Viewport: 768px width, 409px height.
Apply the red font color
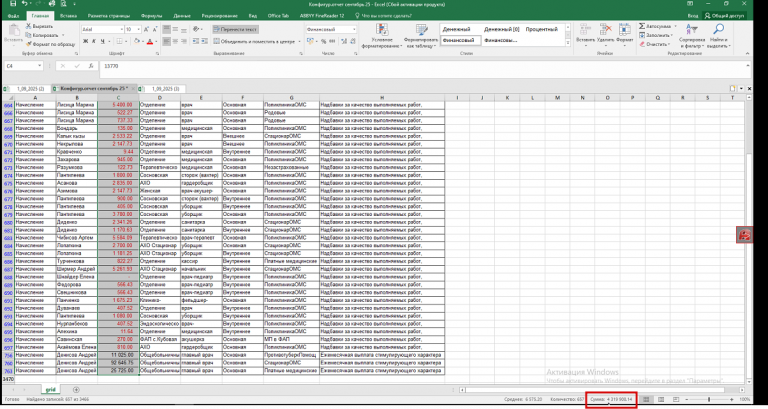click(150, 42)
